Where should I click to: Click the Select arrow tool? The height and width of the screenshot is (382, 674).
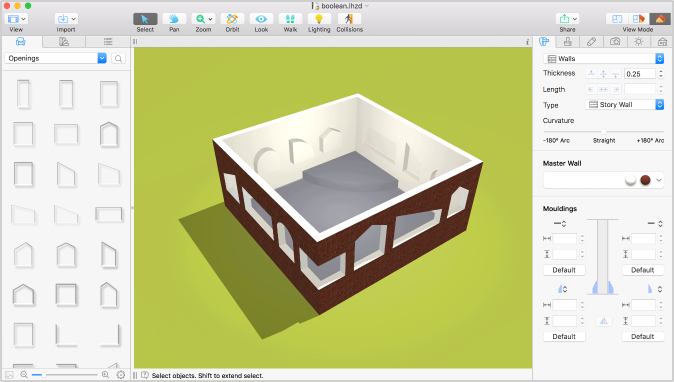coord(145,19)
